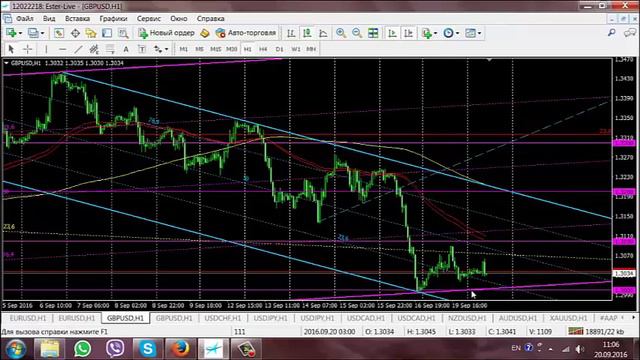Open the Справка menu

(211, 18)
